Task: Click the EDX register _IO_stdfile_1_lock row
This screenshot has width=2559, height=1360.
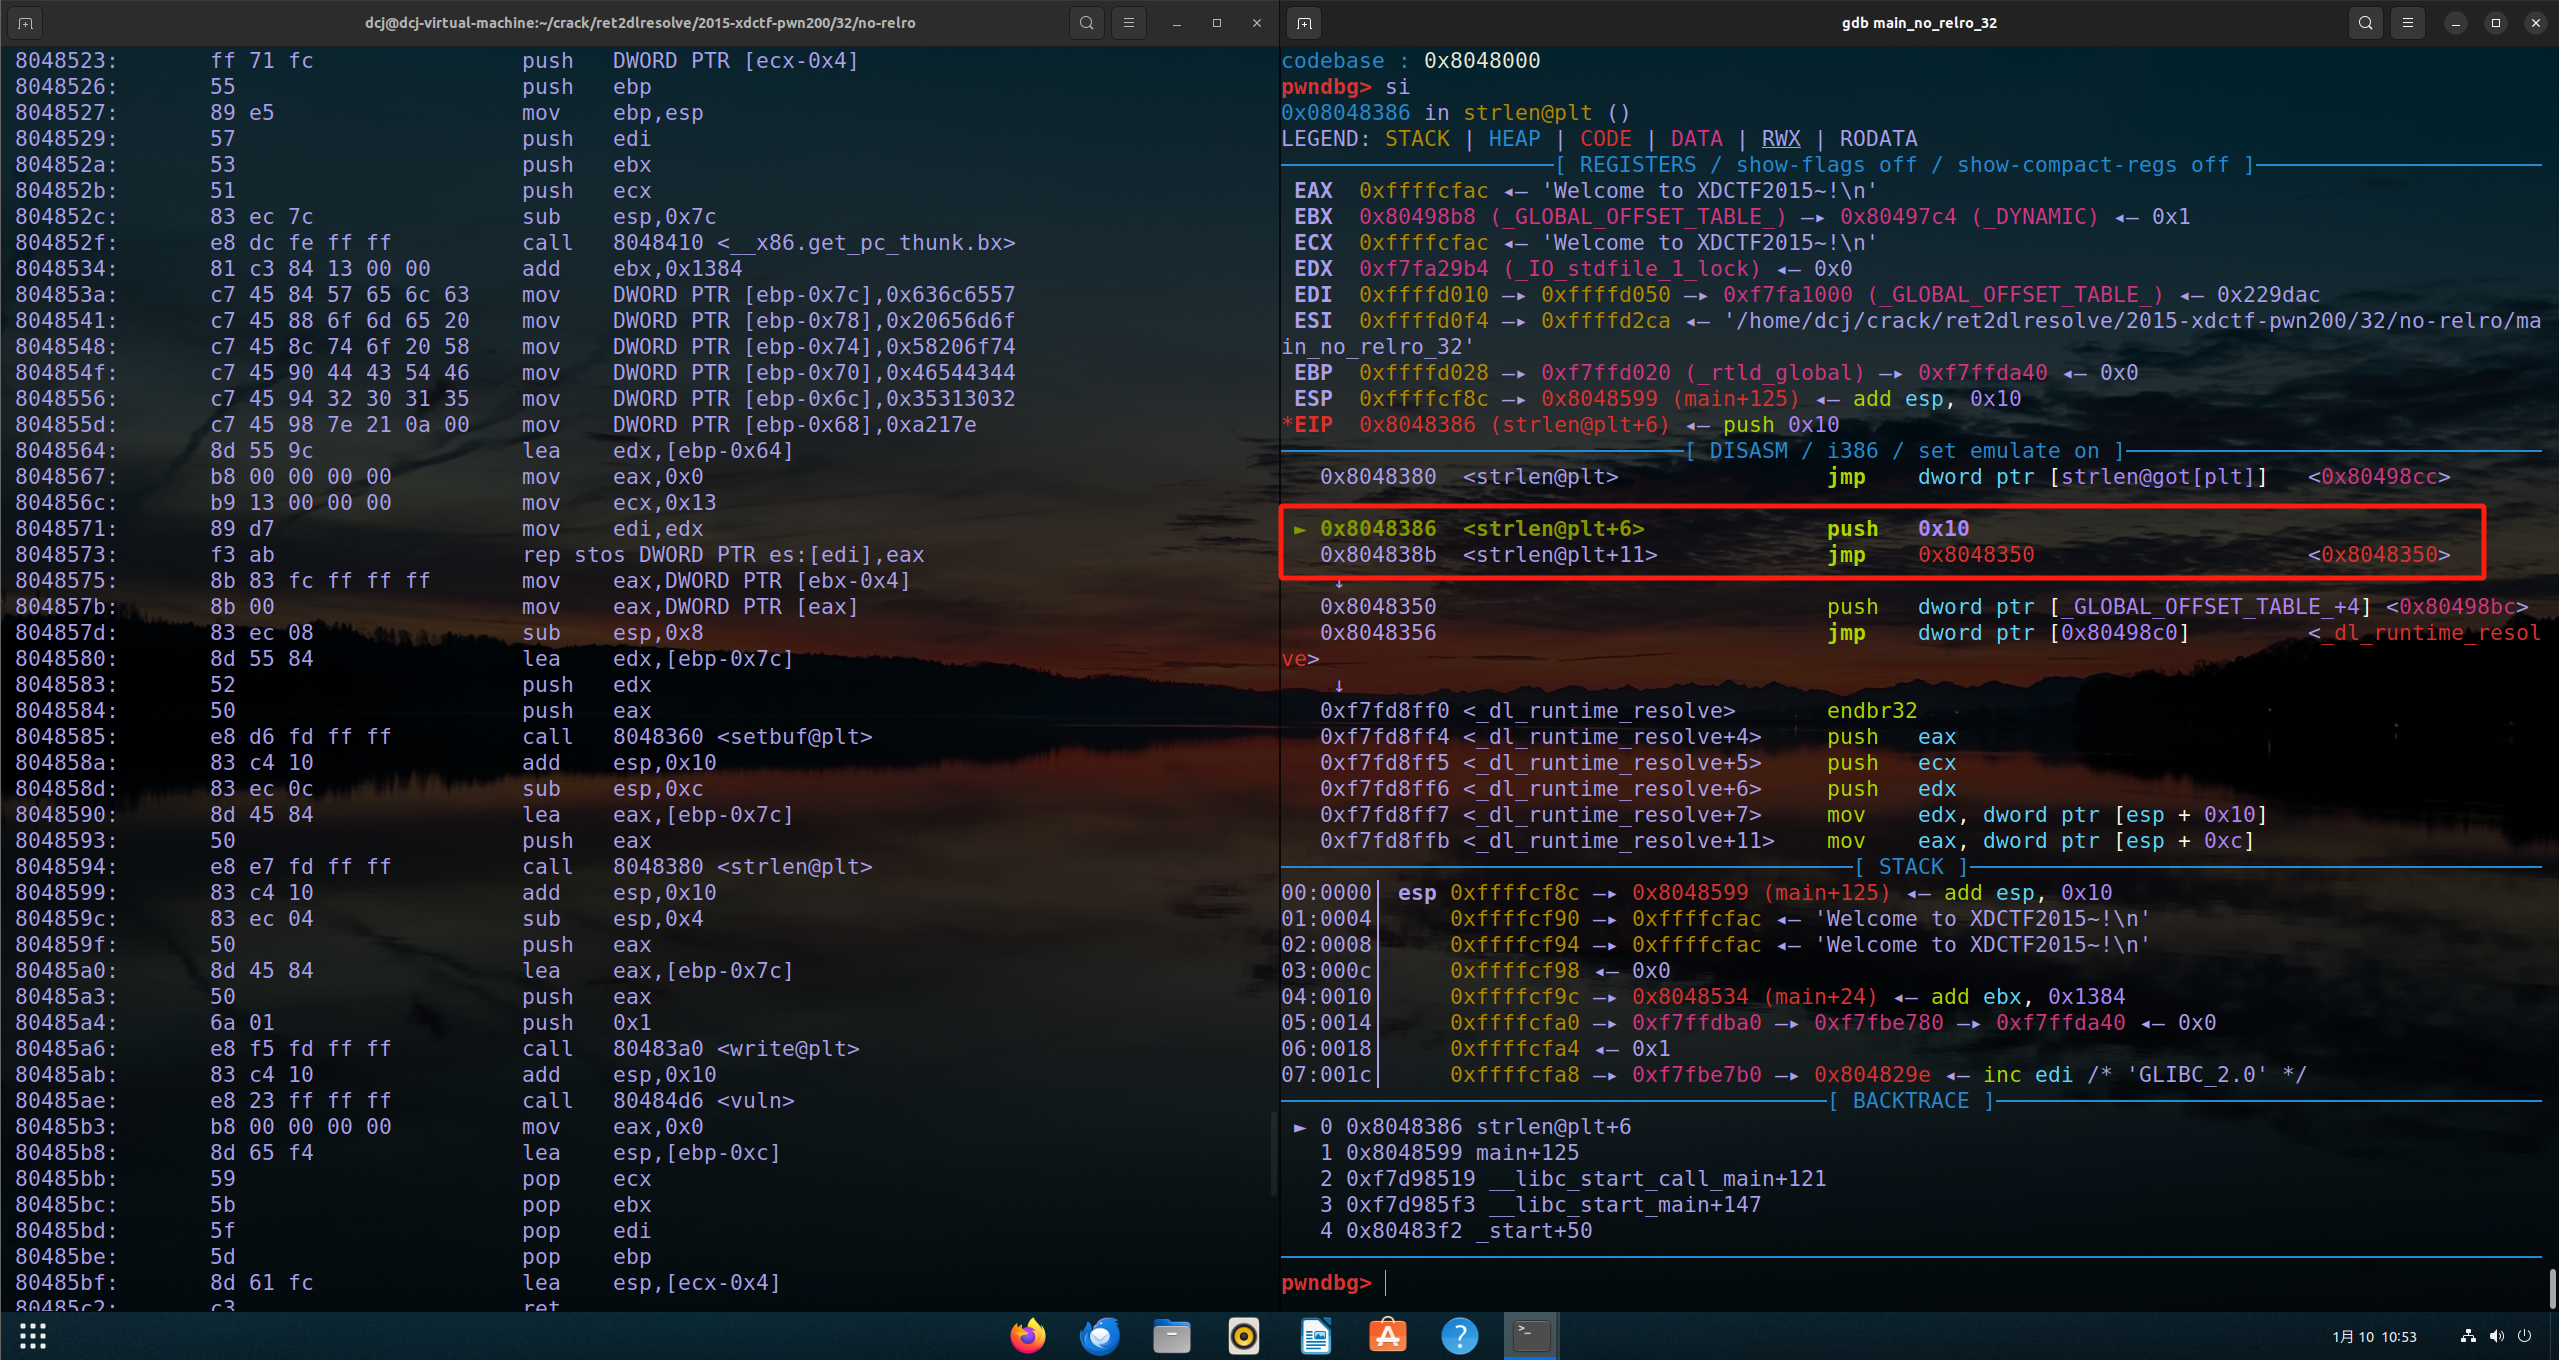Action: click(1573, 269)
